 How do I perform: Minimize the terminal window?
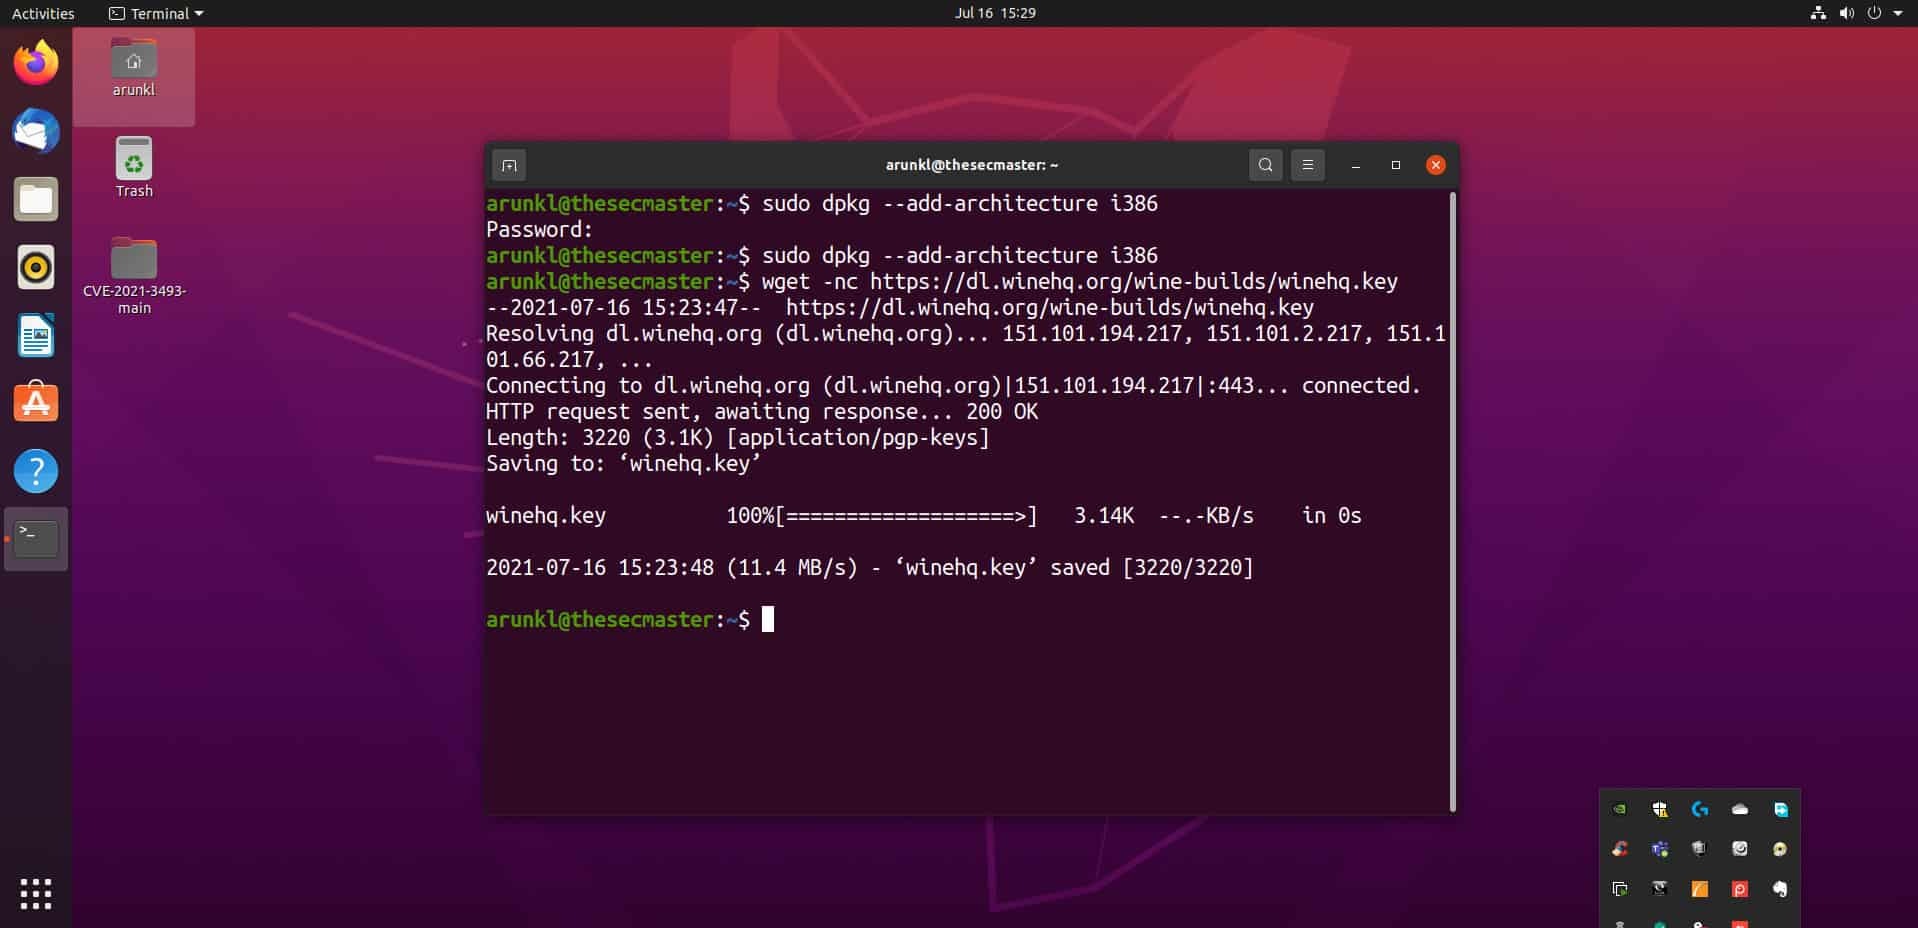tap(1356, 165)
